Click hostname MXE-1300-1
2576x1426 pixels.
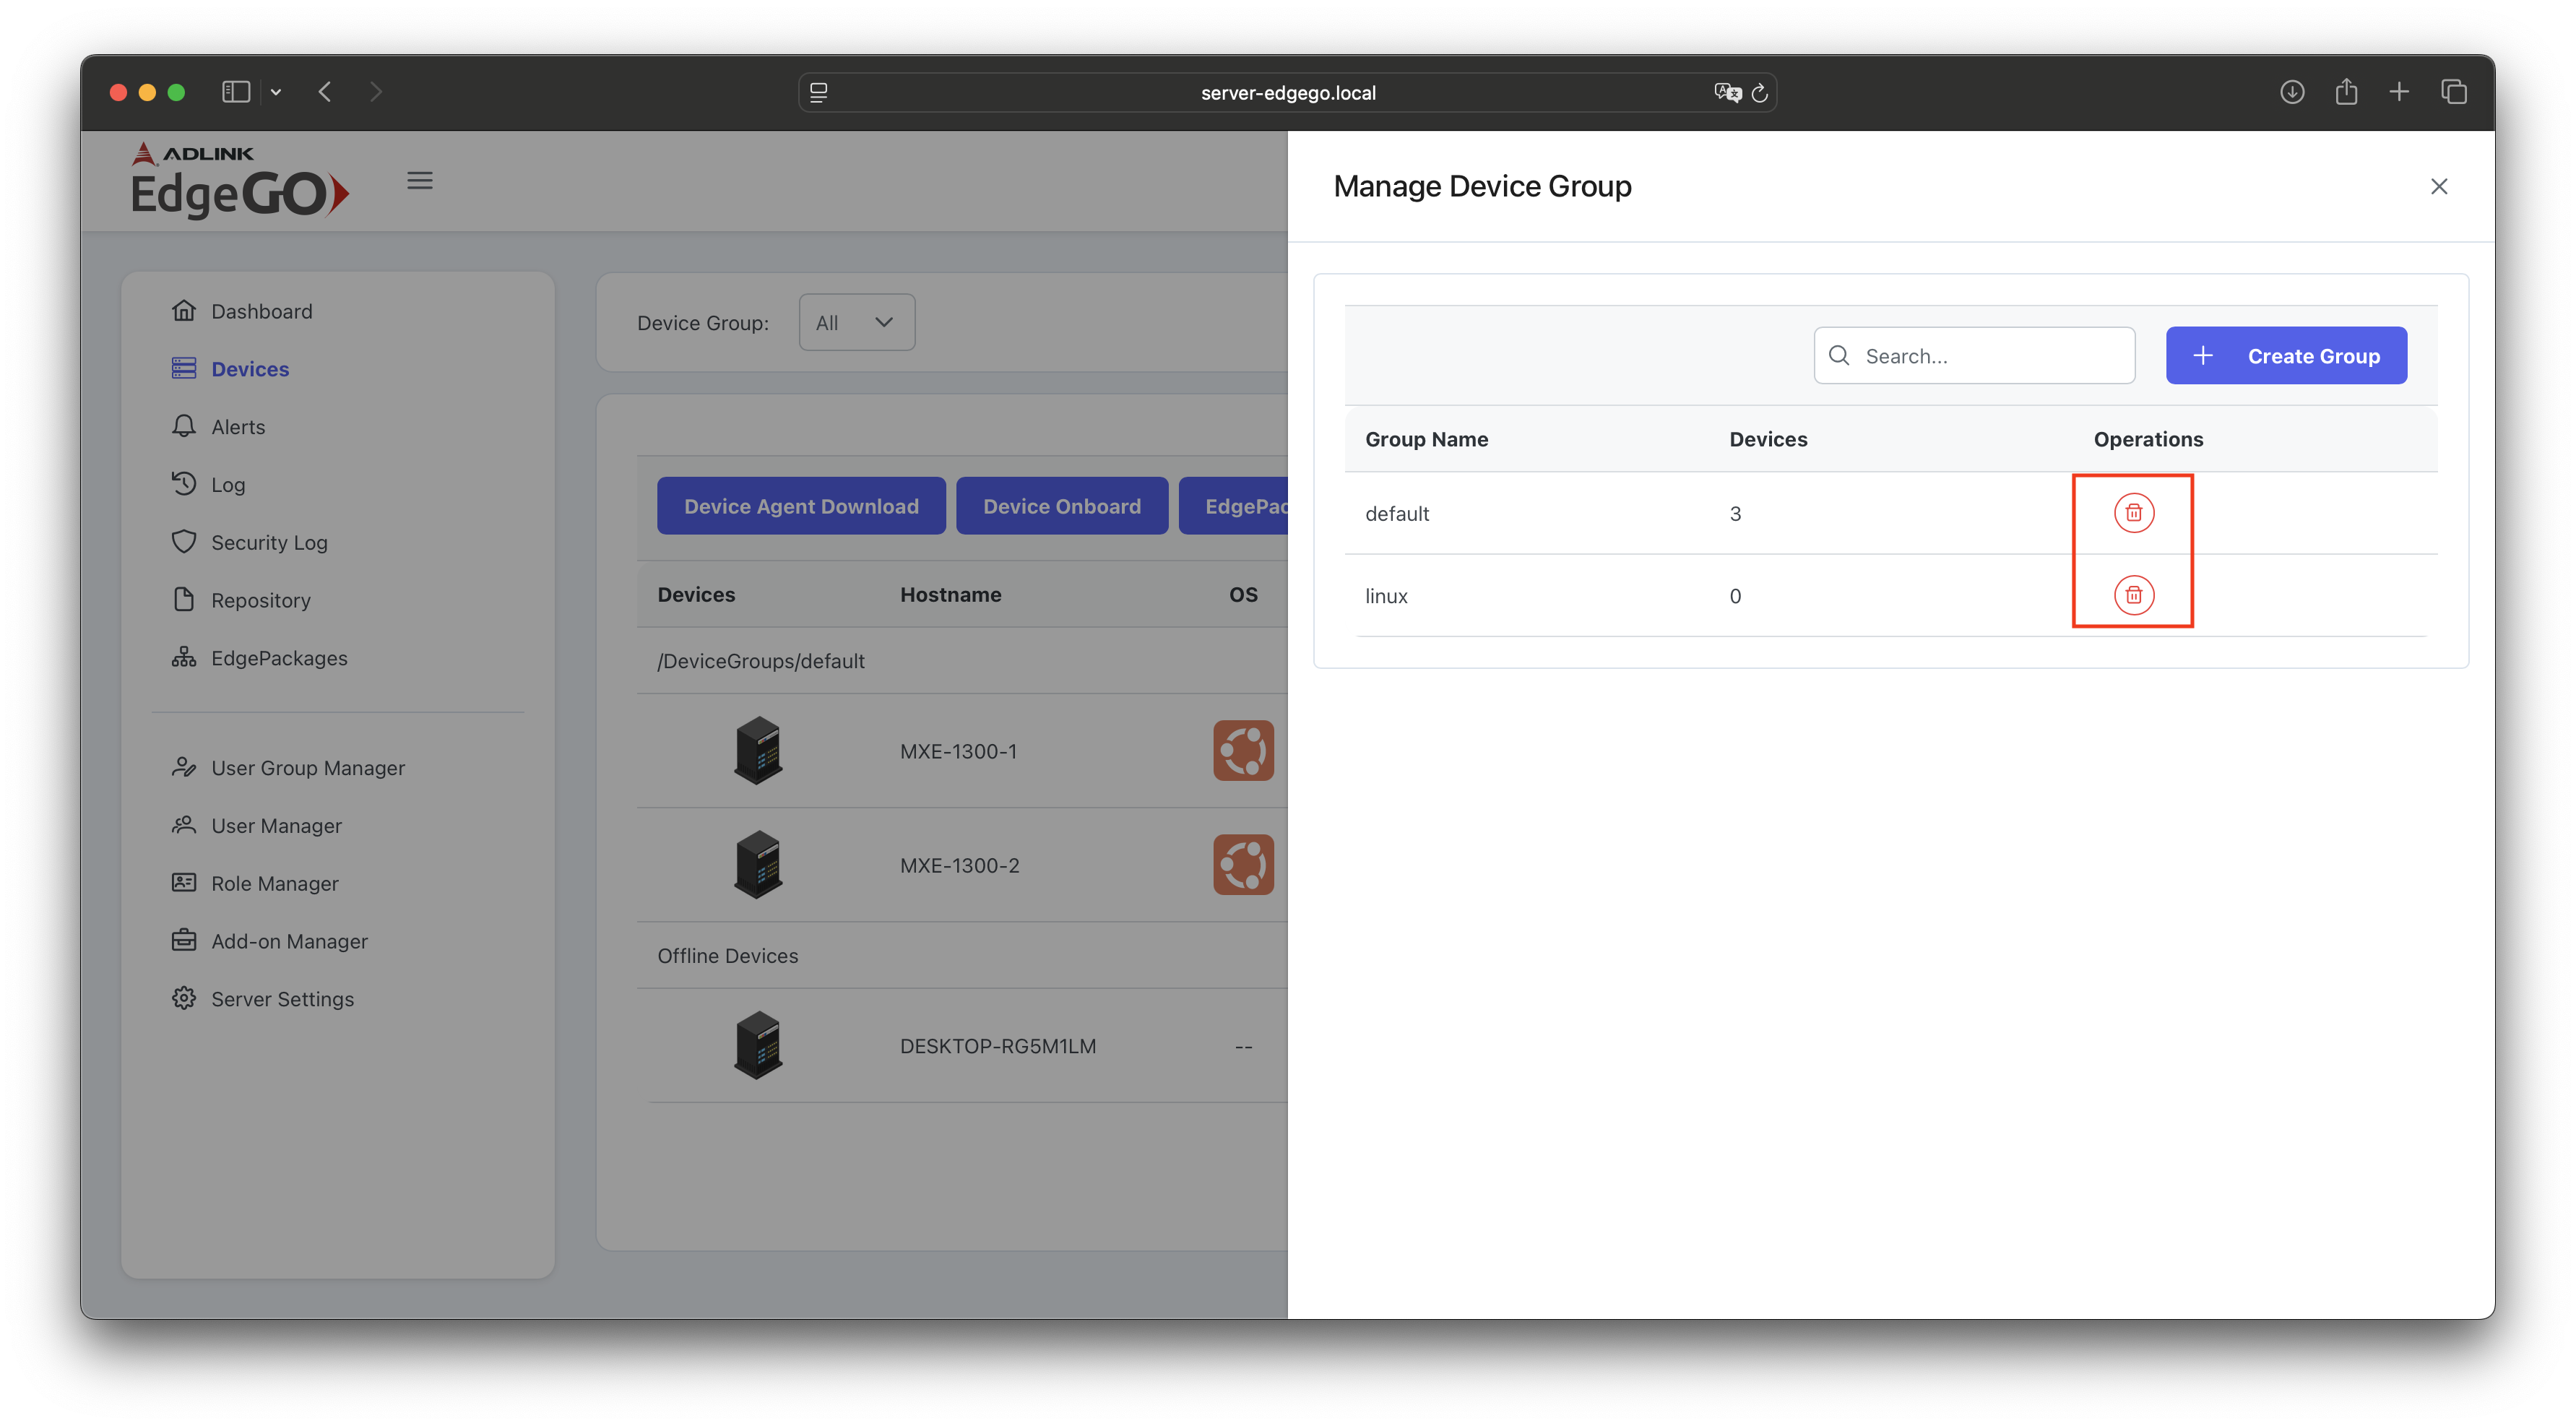(x=958, y=751)
